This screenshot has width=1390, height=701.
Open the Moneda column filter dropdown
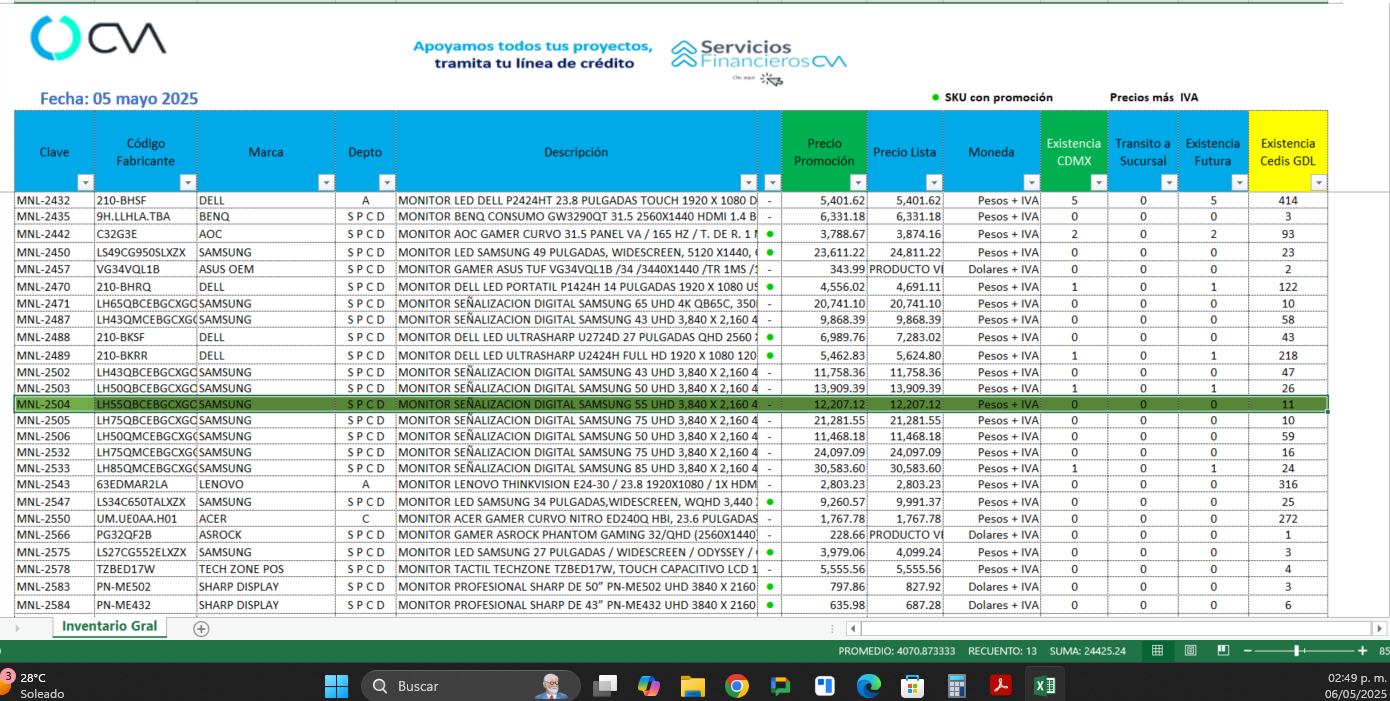point(1032,183)
